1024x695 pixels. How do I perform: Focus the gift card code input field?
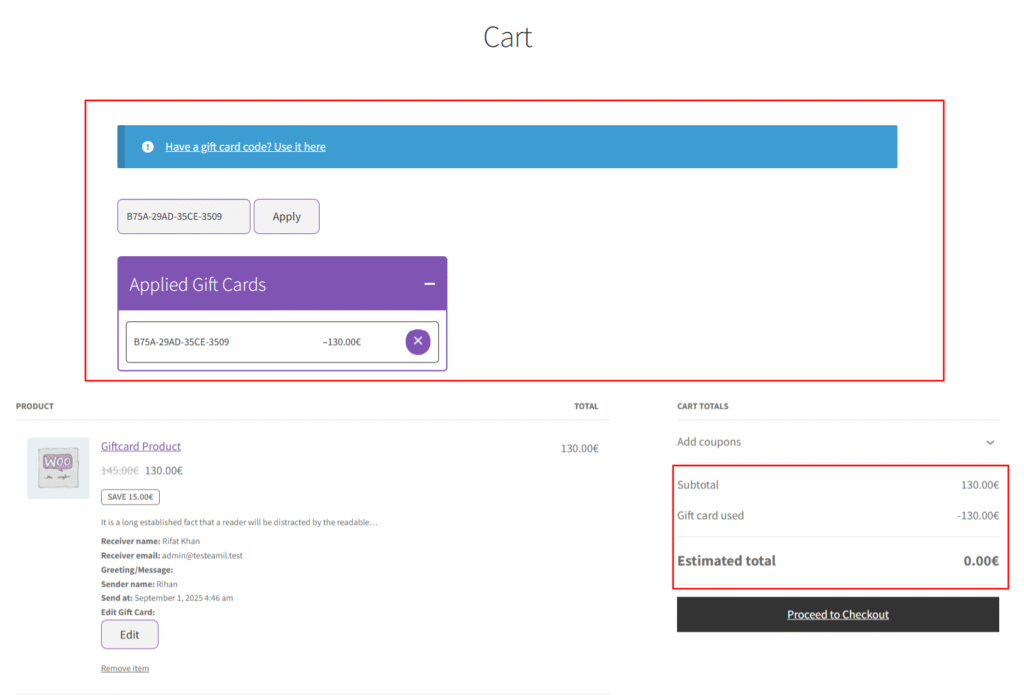click(184, 216)
